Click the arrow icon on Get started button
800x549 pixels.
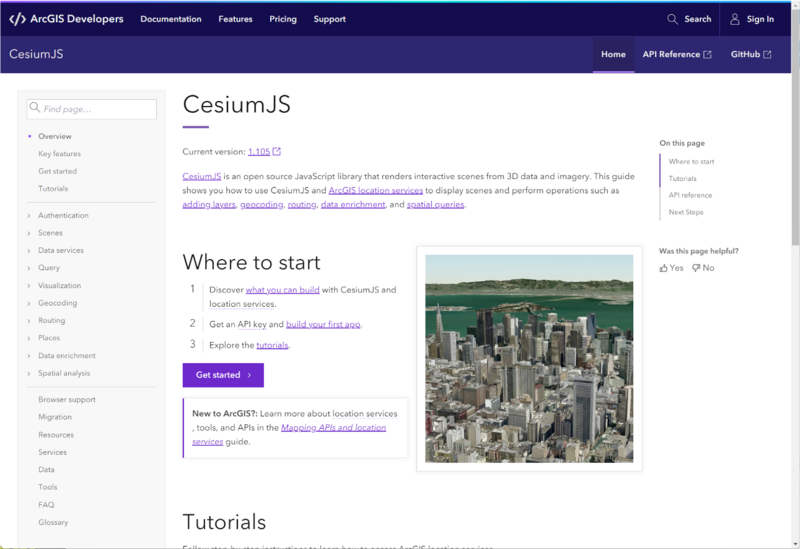coord(249,375)
